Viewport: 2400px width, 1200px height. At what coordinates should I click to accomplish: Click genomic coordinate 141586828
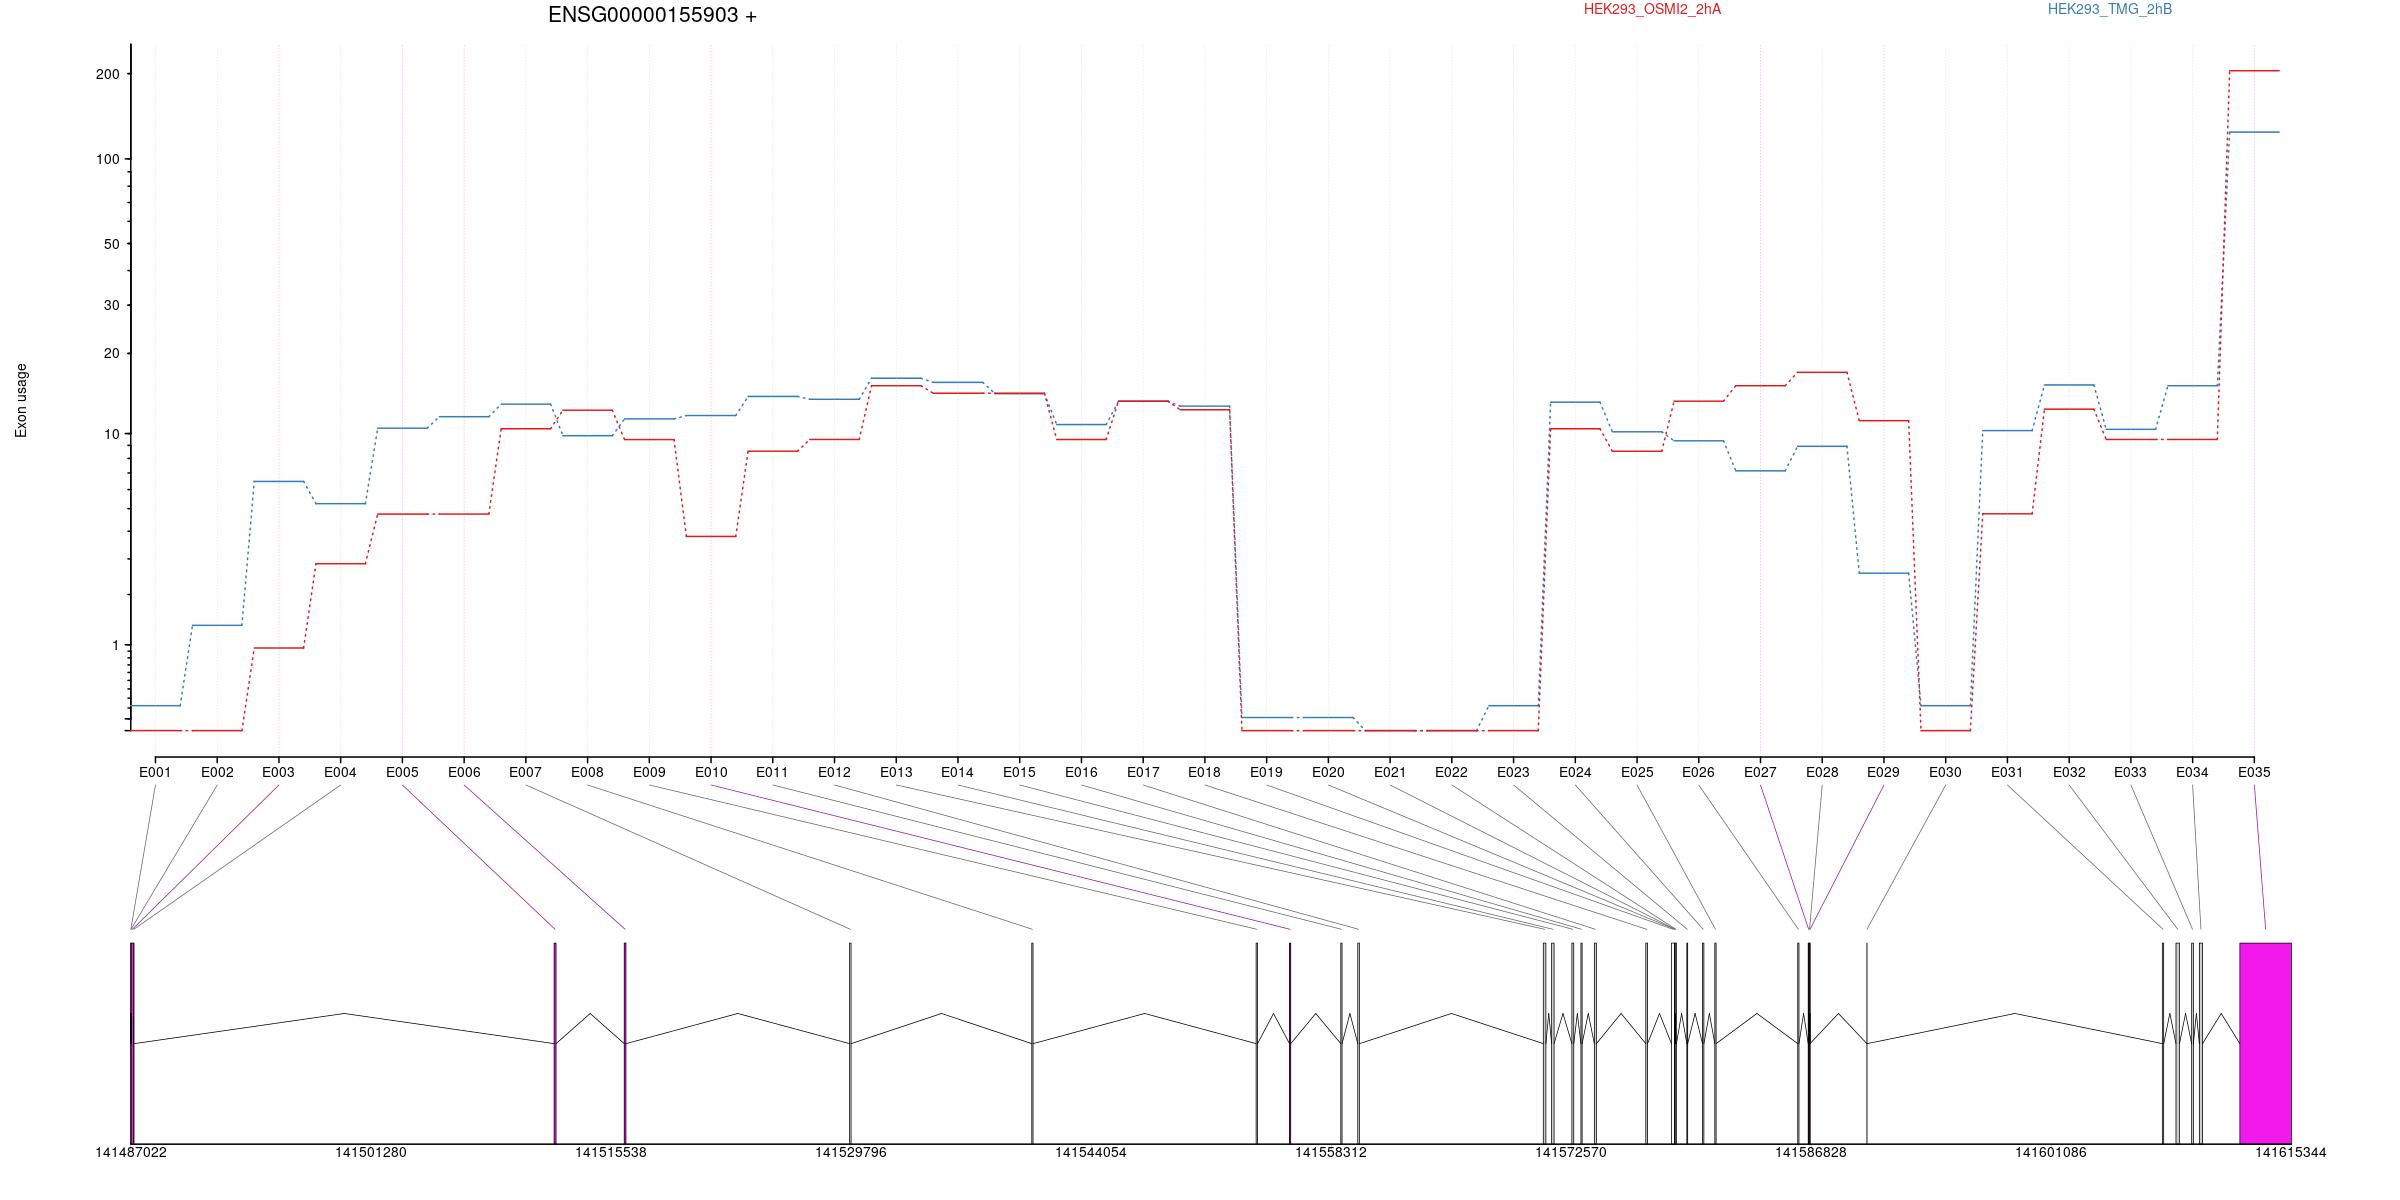[x=1811, y=1152]
